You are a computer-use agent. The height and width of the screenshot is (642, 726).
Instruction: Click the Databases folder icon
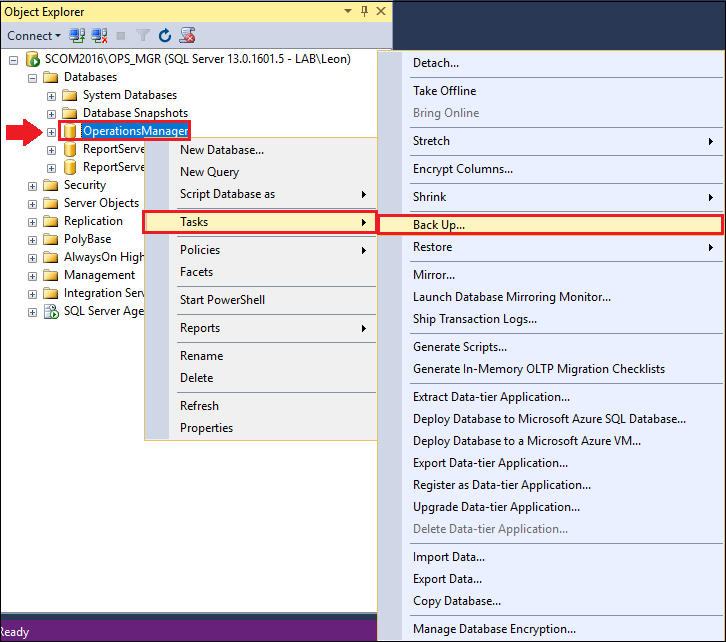50,77
